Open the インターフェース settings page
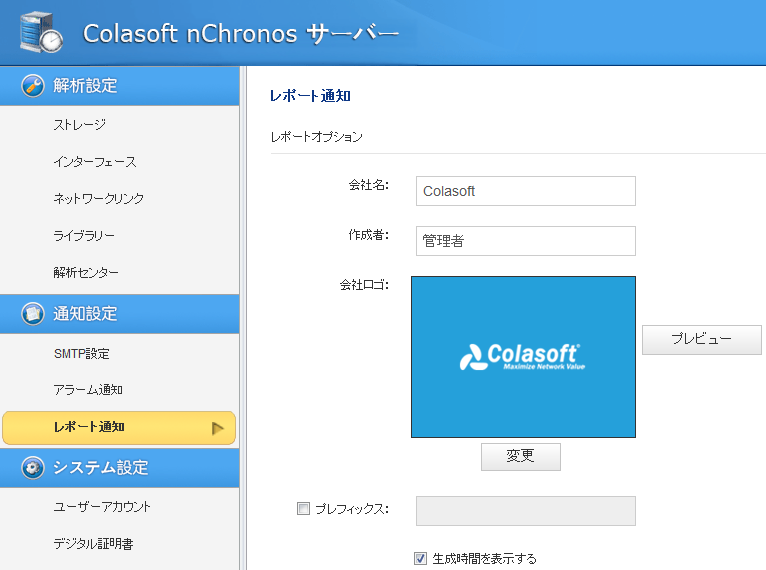Image resolution: width=766 pixels, height=570 pixels. coord(95,162)
